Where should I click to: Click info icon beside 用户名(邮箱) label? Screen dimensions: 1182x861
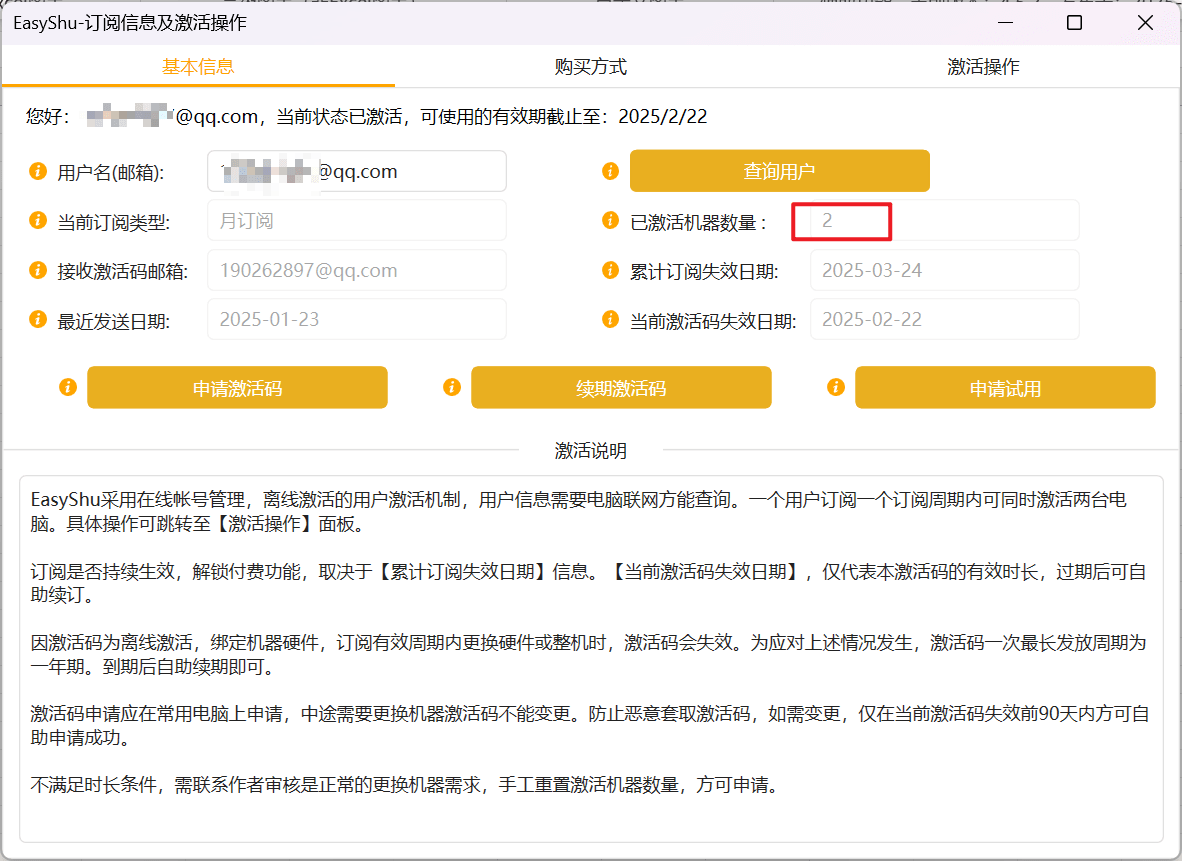(38, 171)
